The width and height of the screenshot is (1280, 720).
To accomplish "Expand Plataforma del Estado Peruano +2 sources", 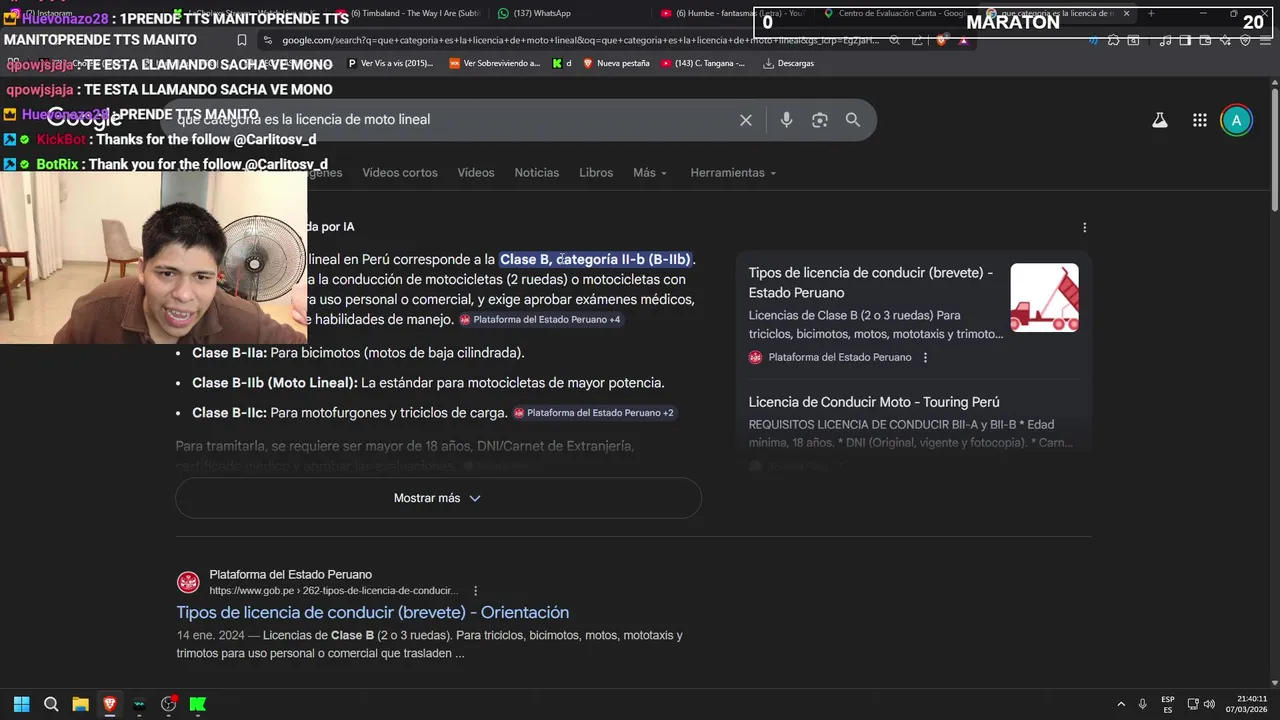I will point(594,413).
